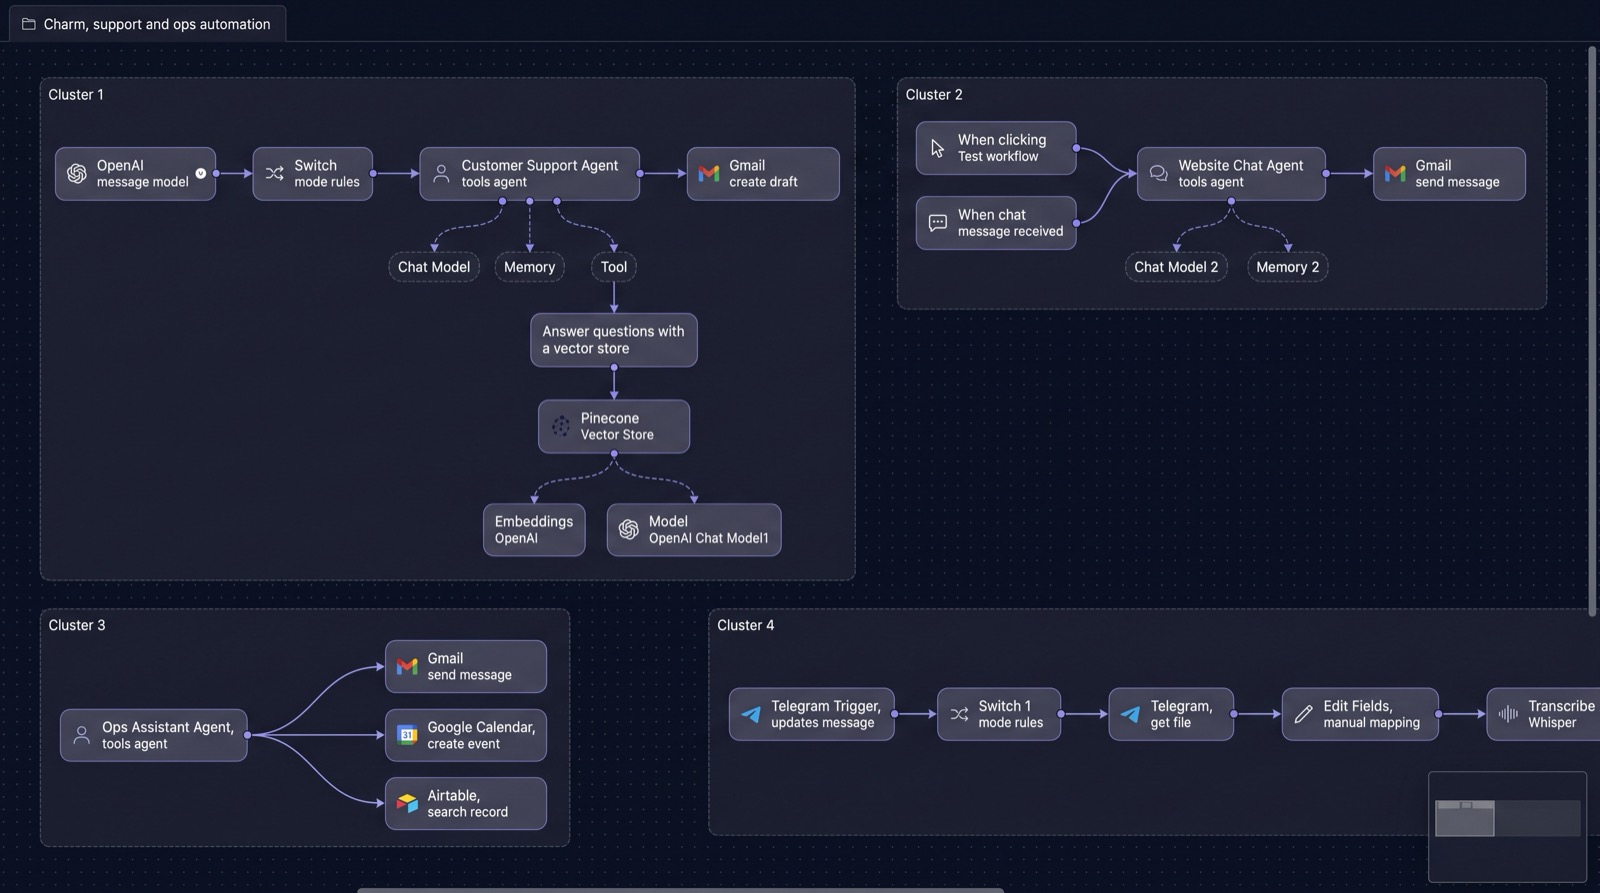Select the Embeddings OpenAI node
This screenshot has height=893, width=1600.
pyautogui.click(x=534, y=530)
